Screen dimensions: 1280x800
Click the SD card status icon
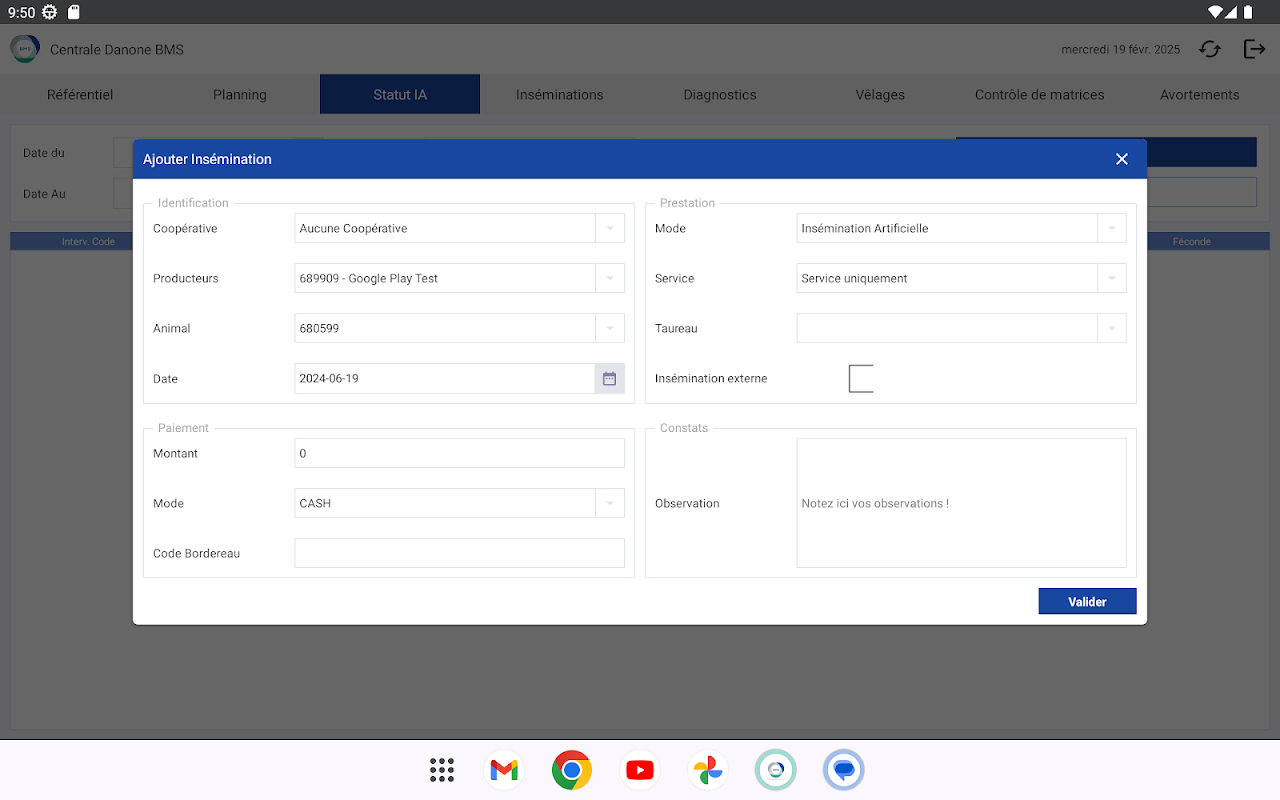click(74, 12)
